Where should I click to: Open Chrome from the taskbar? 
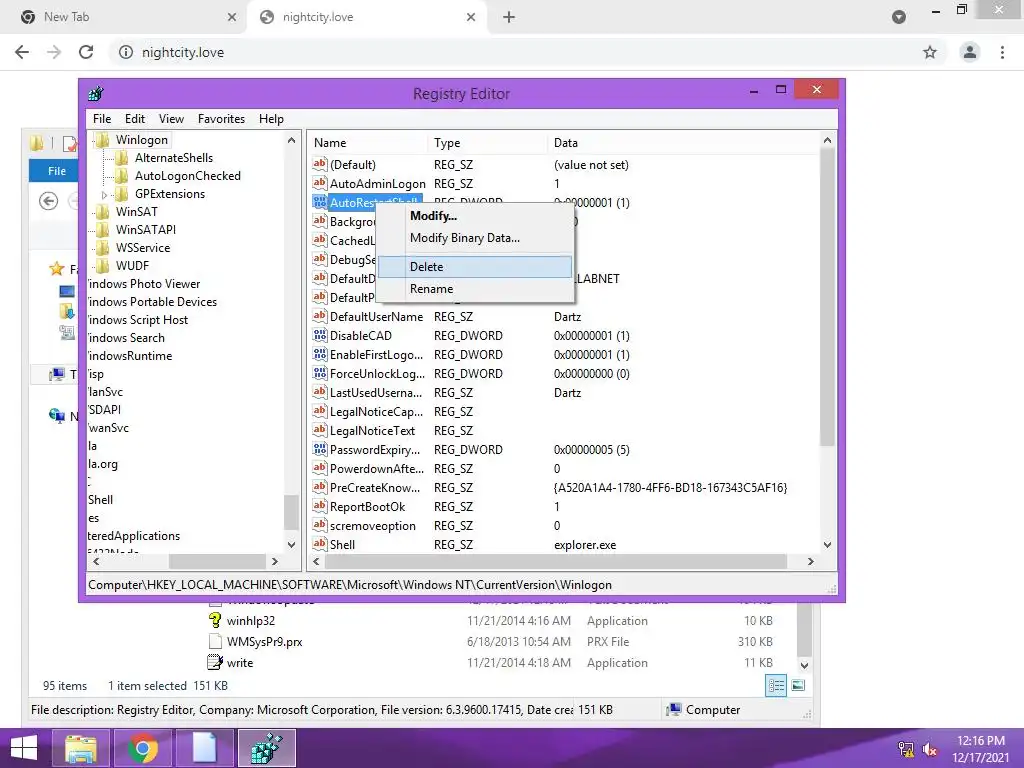pyautogui.click(x=142, y=748)
